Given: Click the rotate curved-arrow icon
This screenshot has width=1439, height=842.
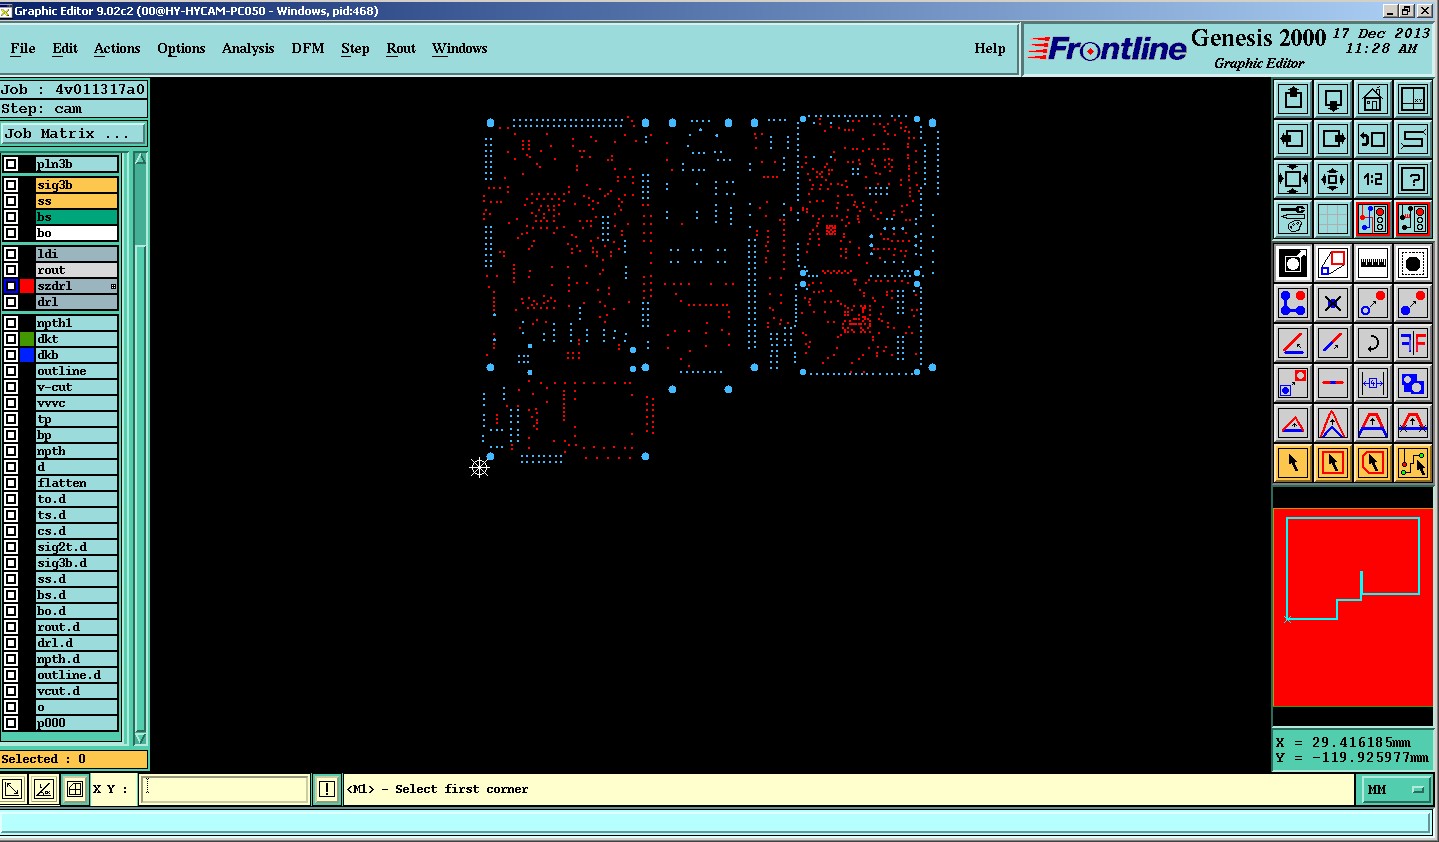Looking at the screenshot, I should tap(1373, 343).
